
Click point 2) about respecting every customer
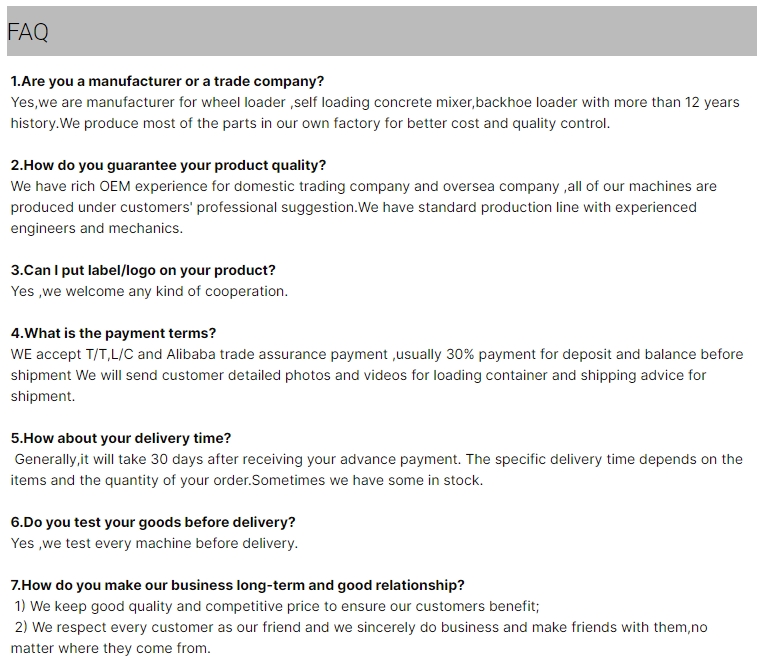(361, 627)
